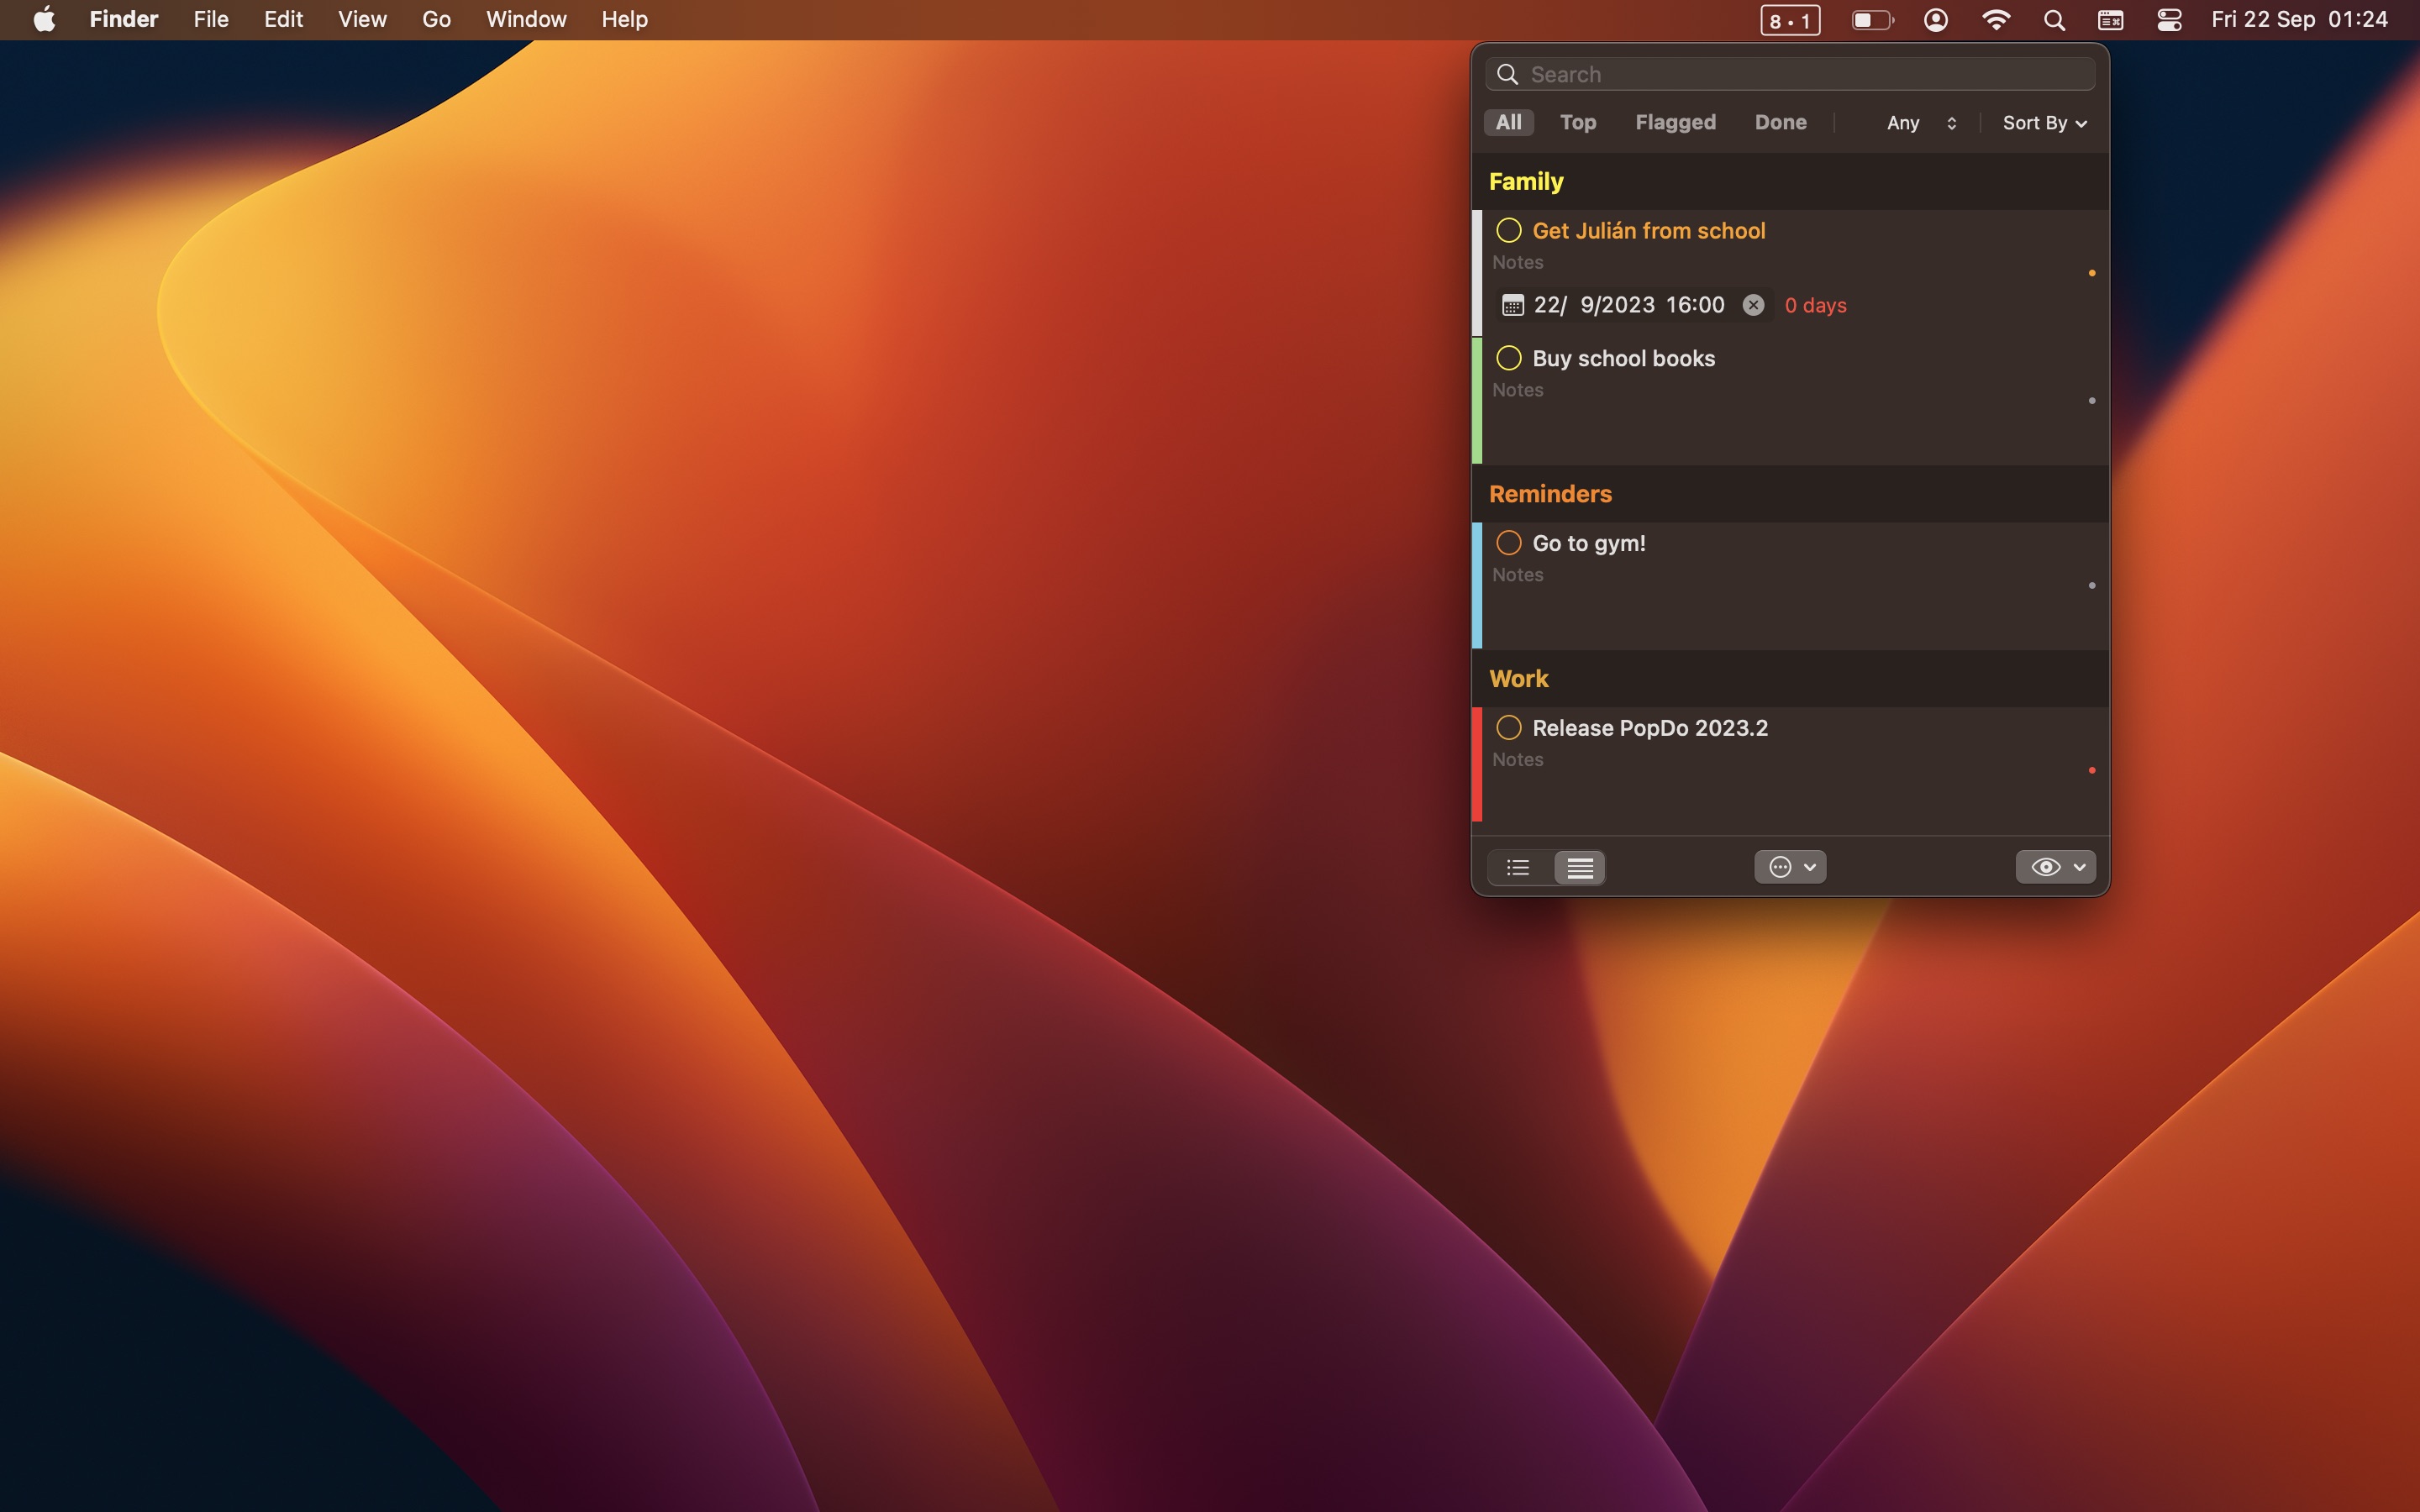The height and width of the screenshot is (1512, 2420).
Task: Switch to compact list view icon
Action: tap(1518, 867)
